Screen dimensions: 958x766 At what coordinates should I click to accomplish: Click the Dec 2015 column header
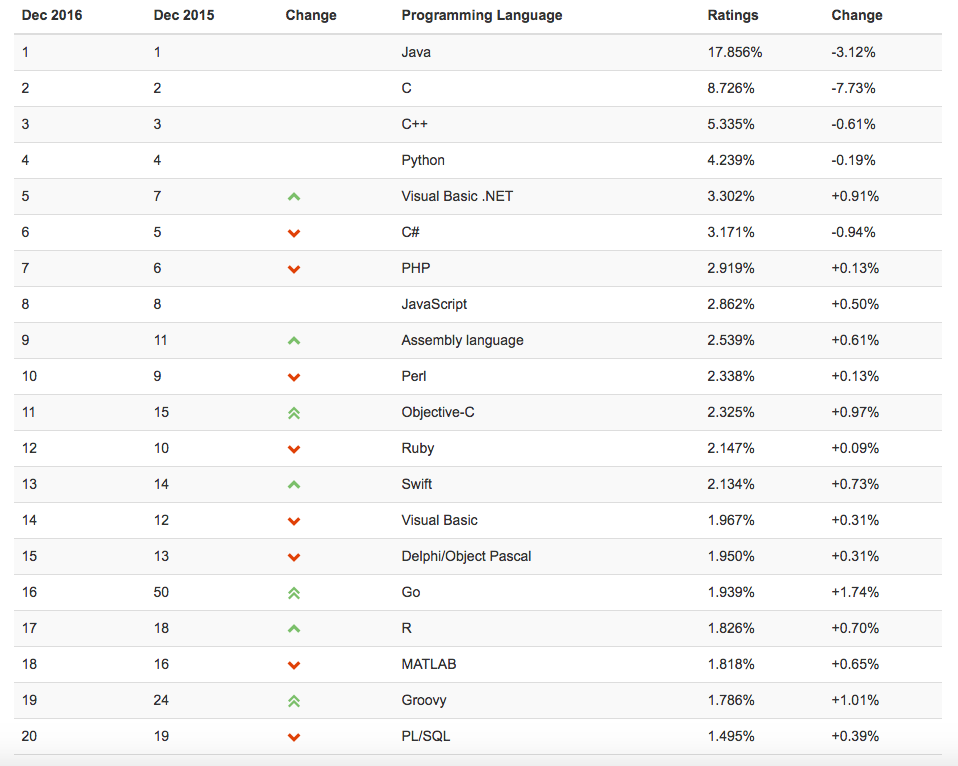(x=184, y=15)
